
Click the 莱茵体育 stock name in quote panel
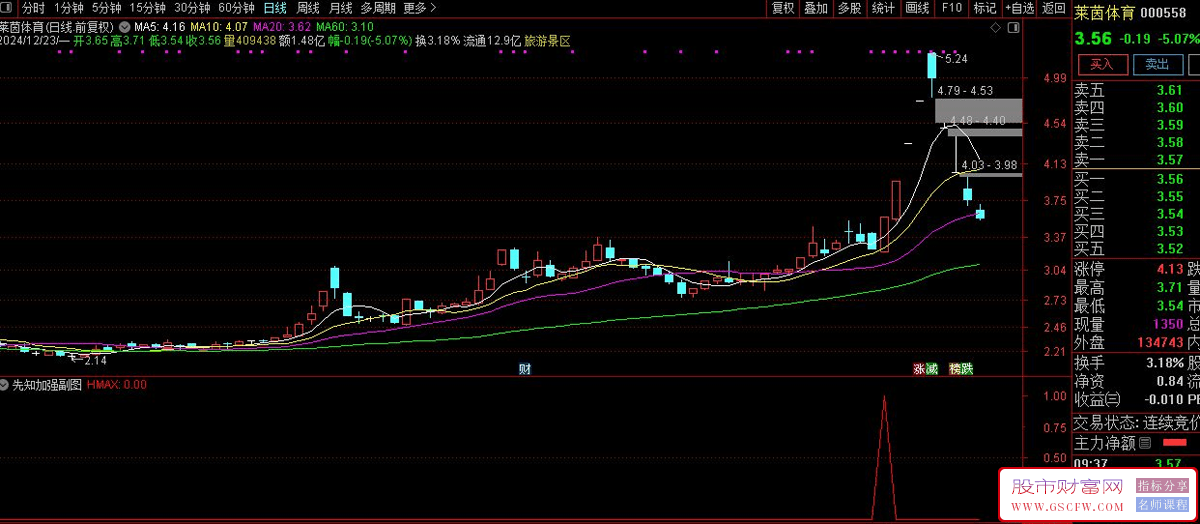point(1105,13)
